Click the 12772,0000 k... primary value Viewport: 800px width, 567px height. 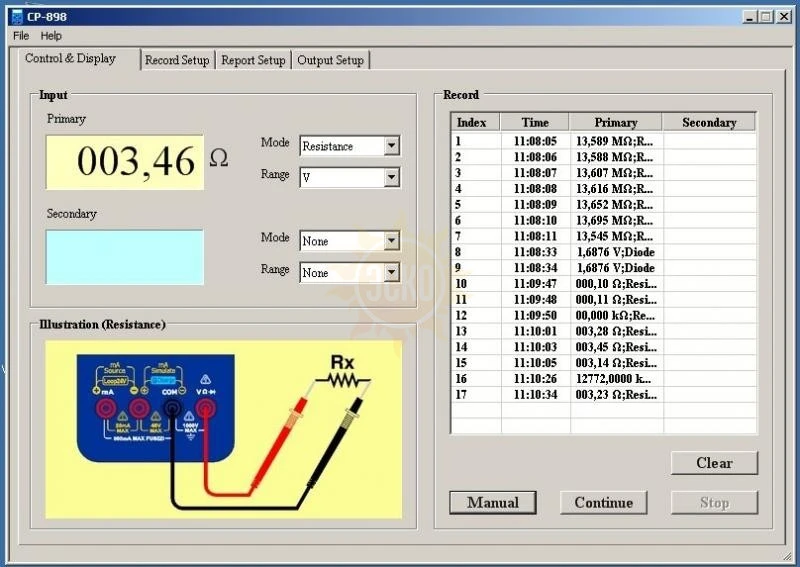pos(613,379)
